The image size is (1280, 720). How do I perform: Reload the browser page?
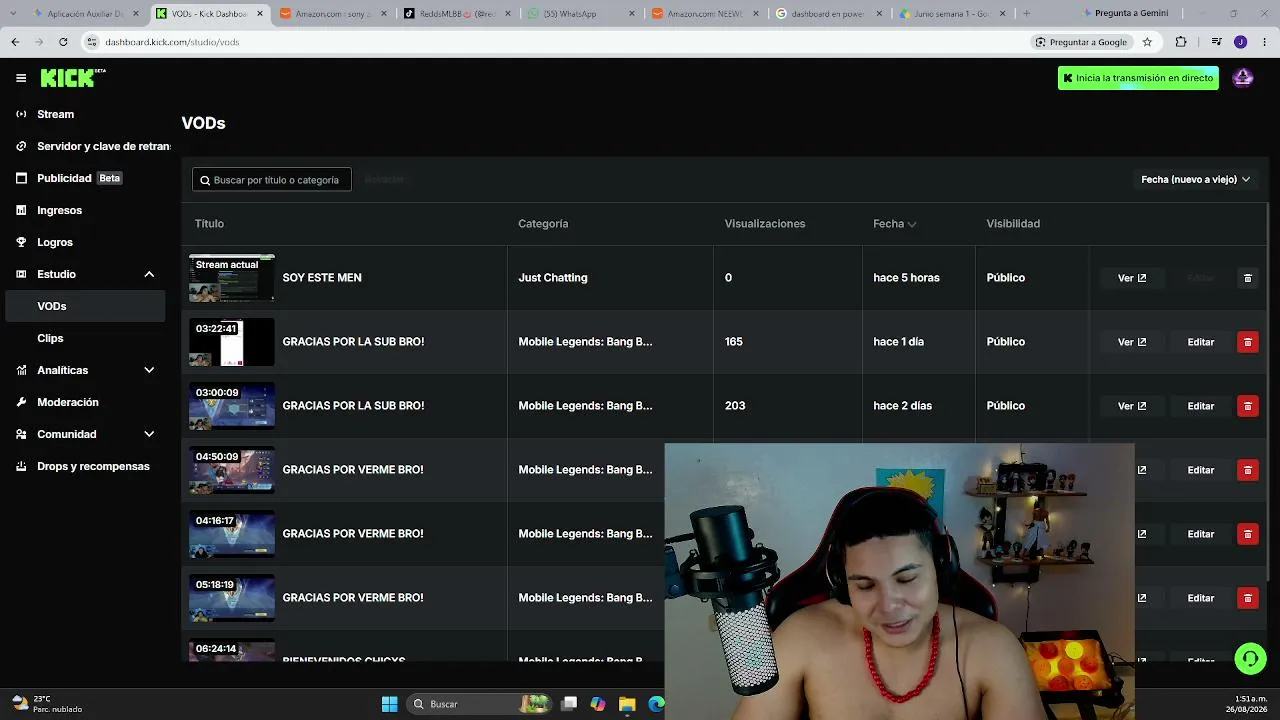63,42
